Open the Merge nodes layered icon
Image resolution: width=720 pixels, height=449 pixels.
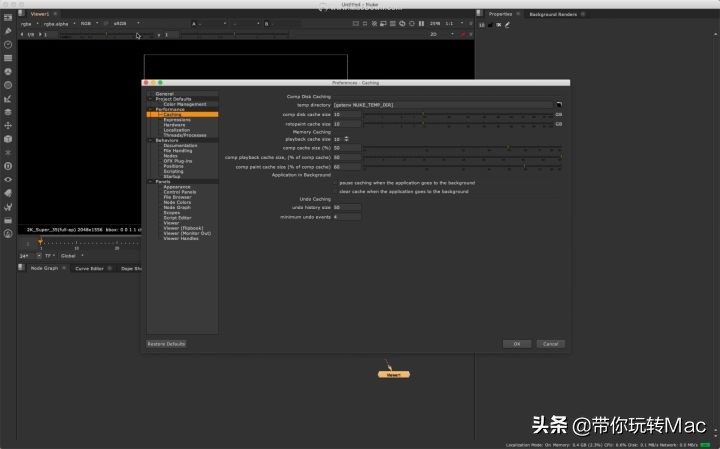[8, 112]
